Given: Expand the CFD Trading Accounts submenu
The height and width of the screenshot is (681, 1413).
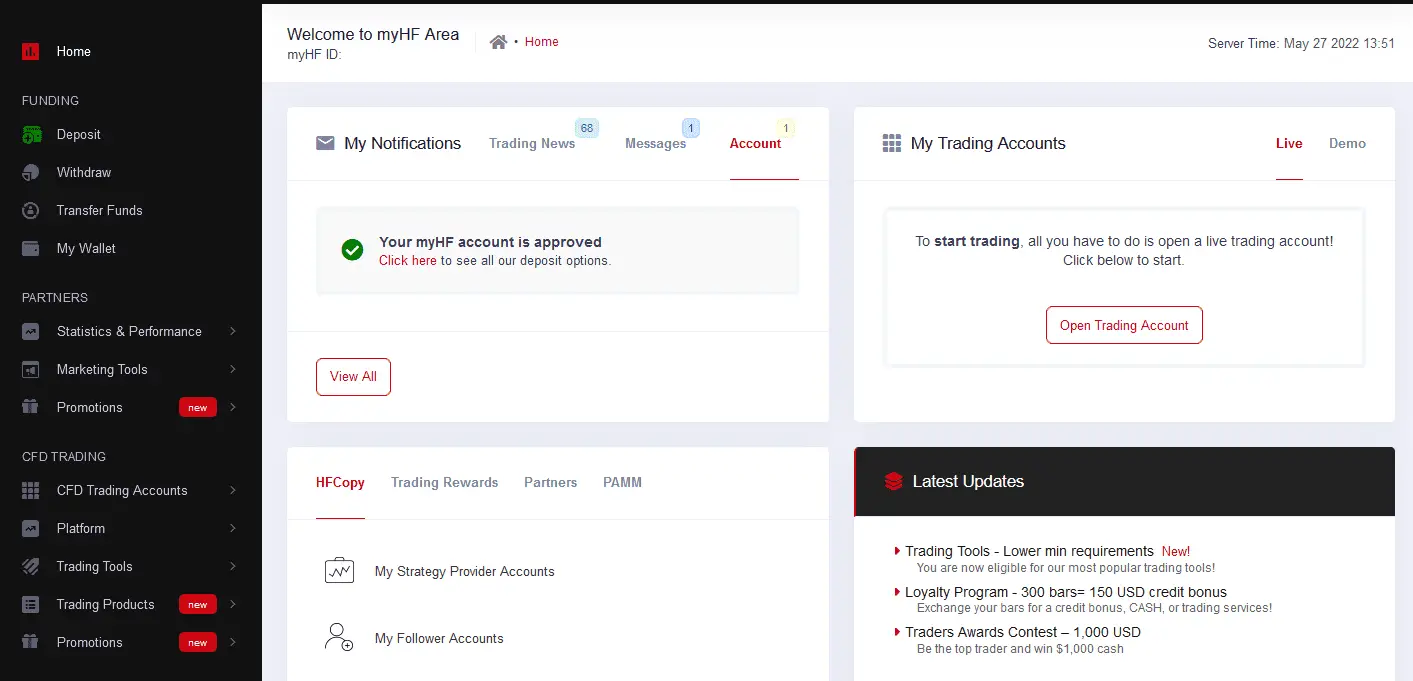Looking at the screenshot, I should [232, 491].
